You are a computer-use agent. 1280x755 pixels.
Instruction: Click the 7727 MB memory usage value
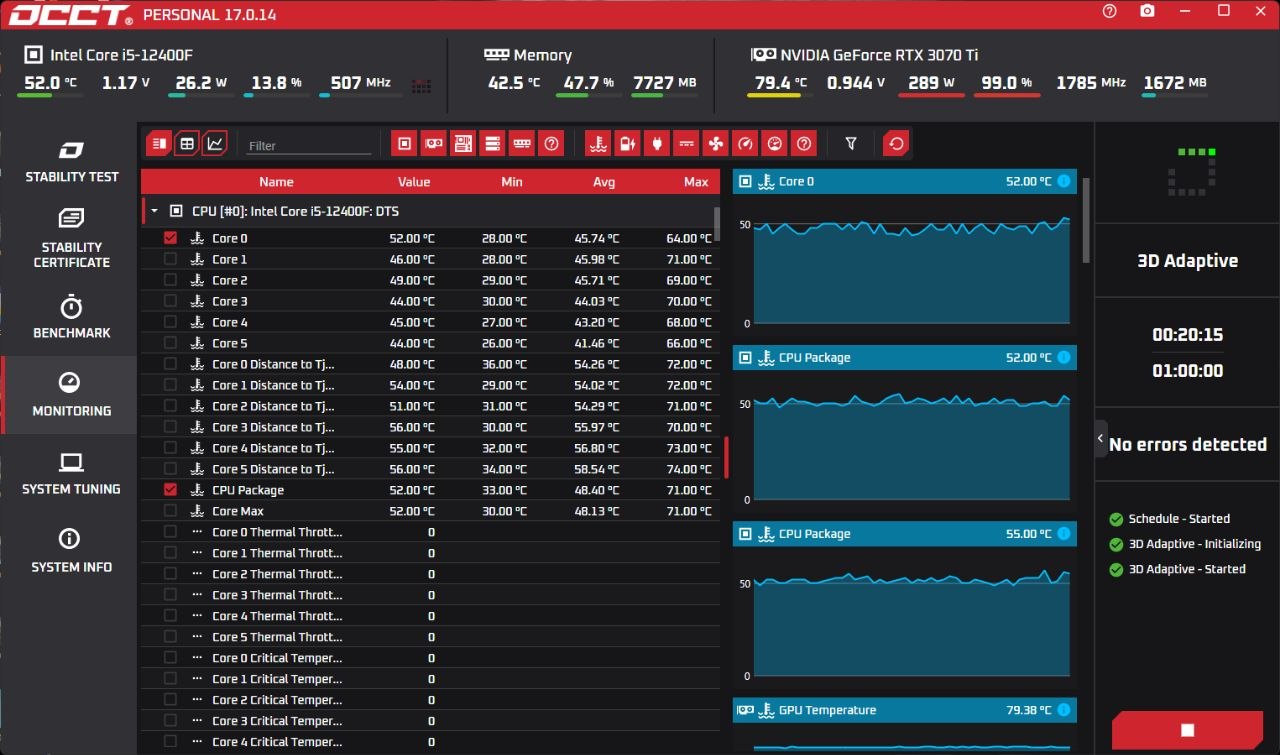pyautogui.click(x=665, y=83)
